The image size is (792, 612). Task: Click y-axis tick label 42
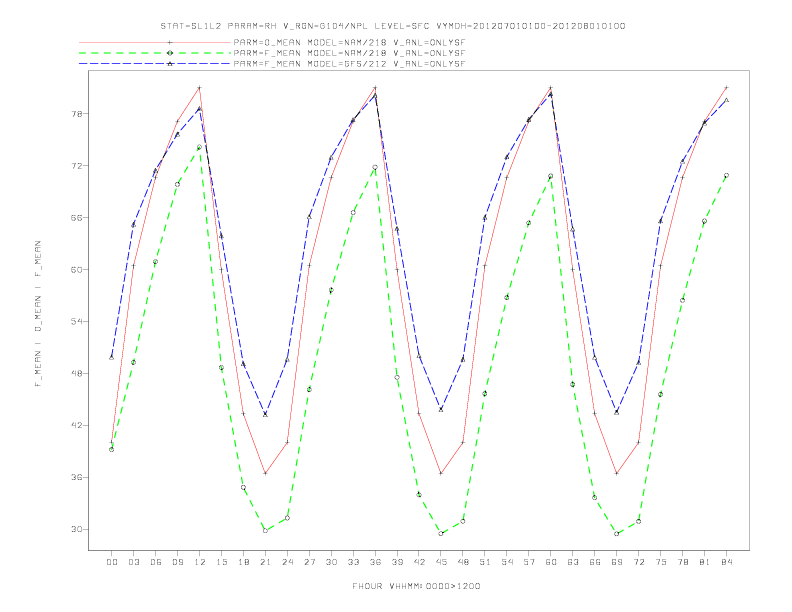pos(76,426)
